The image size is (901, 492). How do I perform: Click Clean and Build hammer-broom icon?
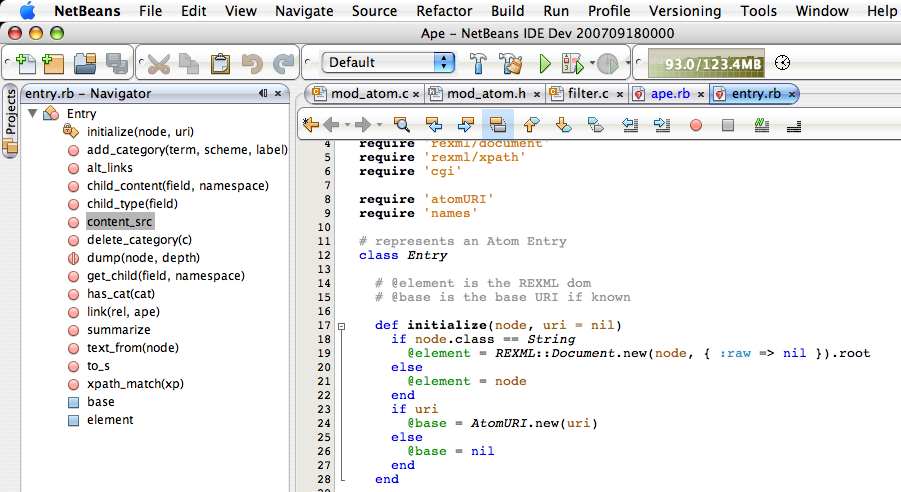coord(510,63)
